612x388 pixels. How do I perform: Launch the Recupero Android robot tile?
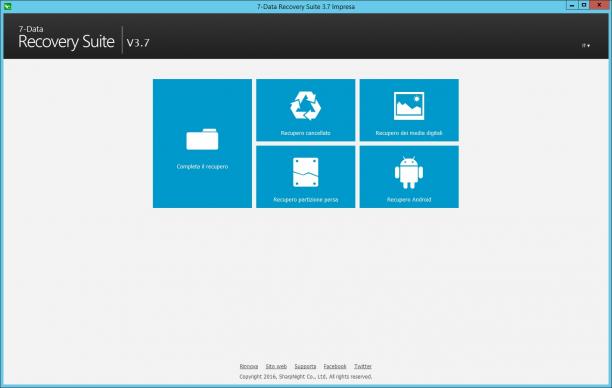coord(409,177)
